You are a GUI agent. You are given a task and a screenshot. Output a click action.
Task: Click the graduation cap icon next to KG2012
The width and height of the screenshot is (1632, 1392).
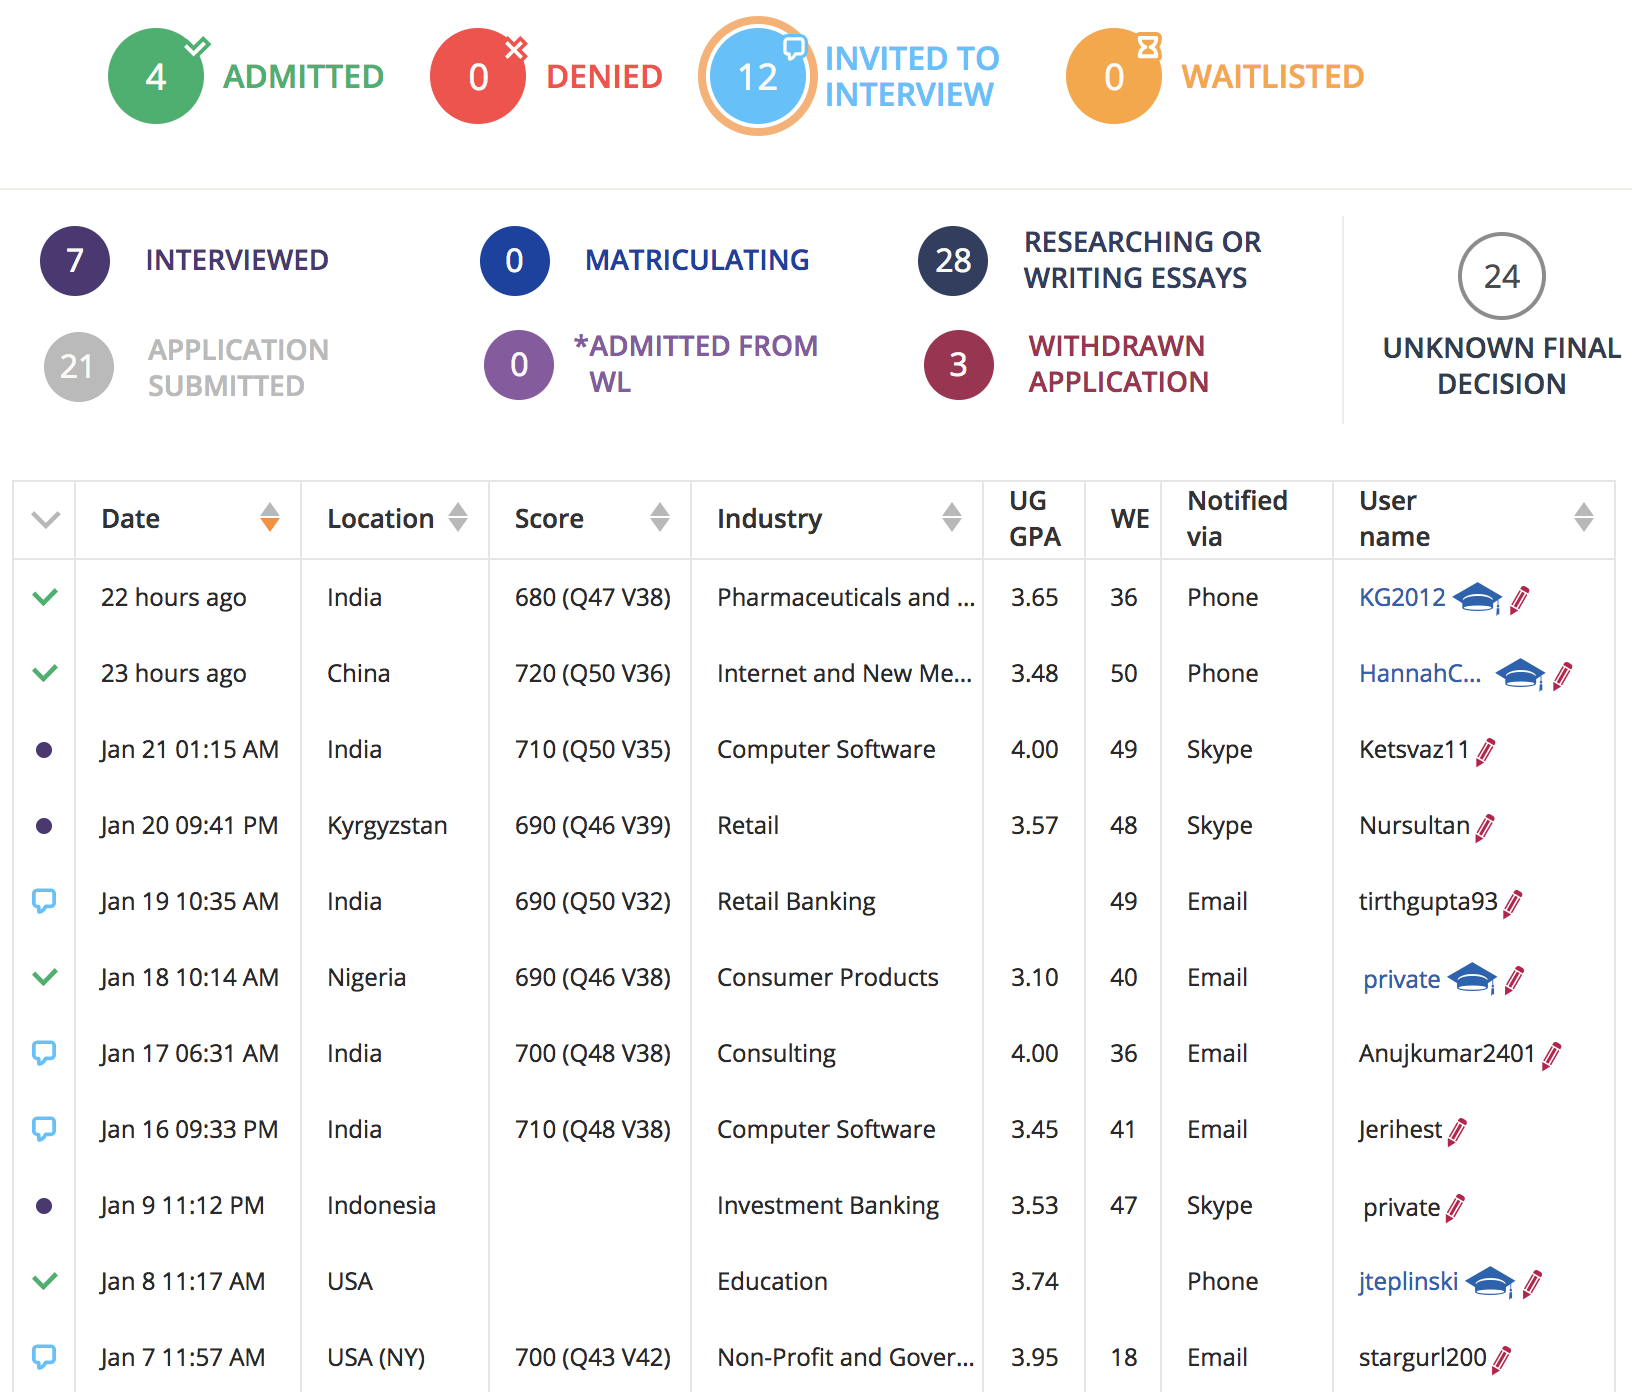(x=1479, y=598)
